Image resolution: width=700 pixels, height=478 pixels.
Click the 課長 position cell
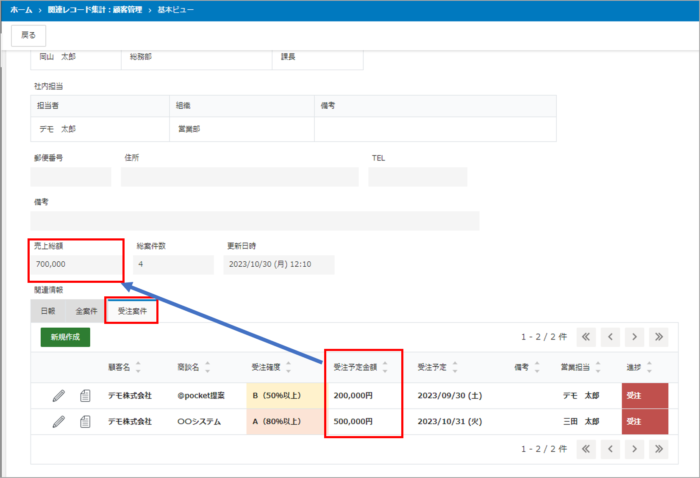(288, 57)
